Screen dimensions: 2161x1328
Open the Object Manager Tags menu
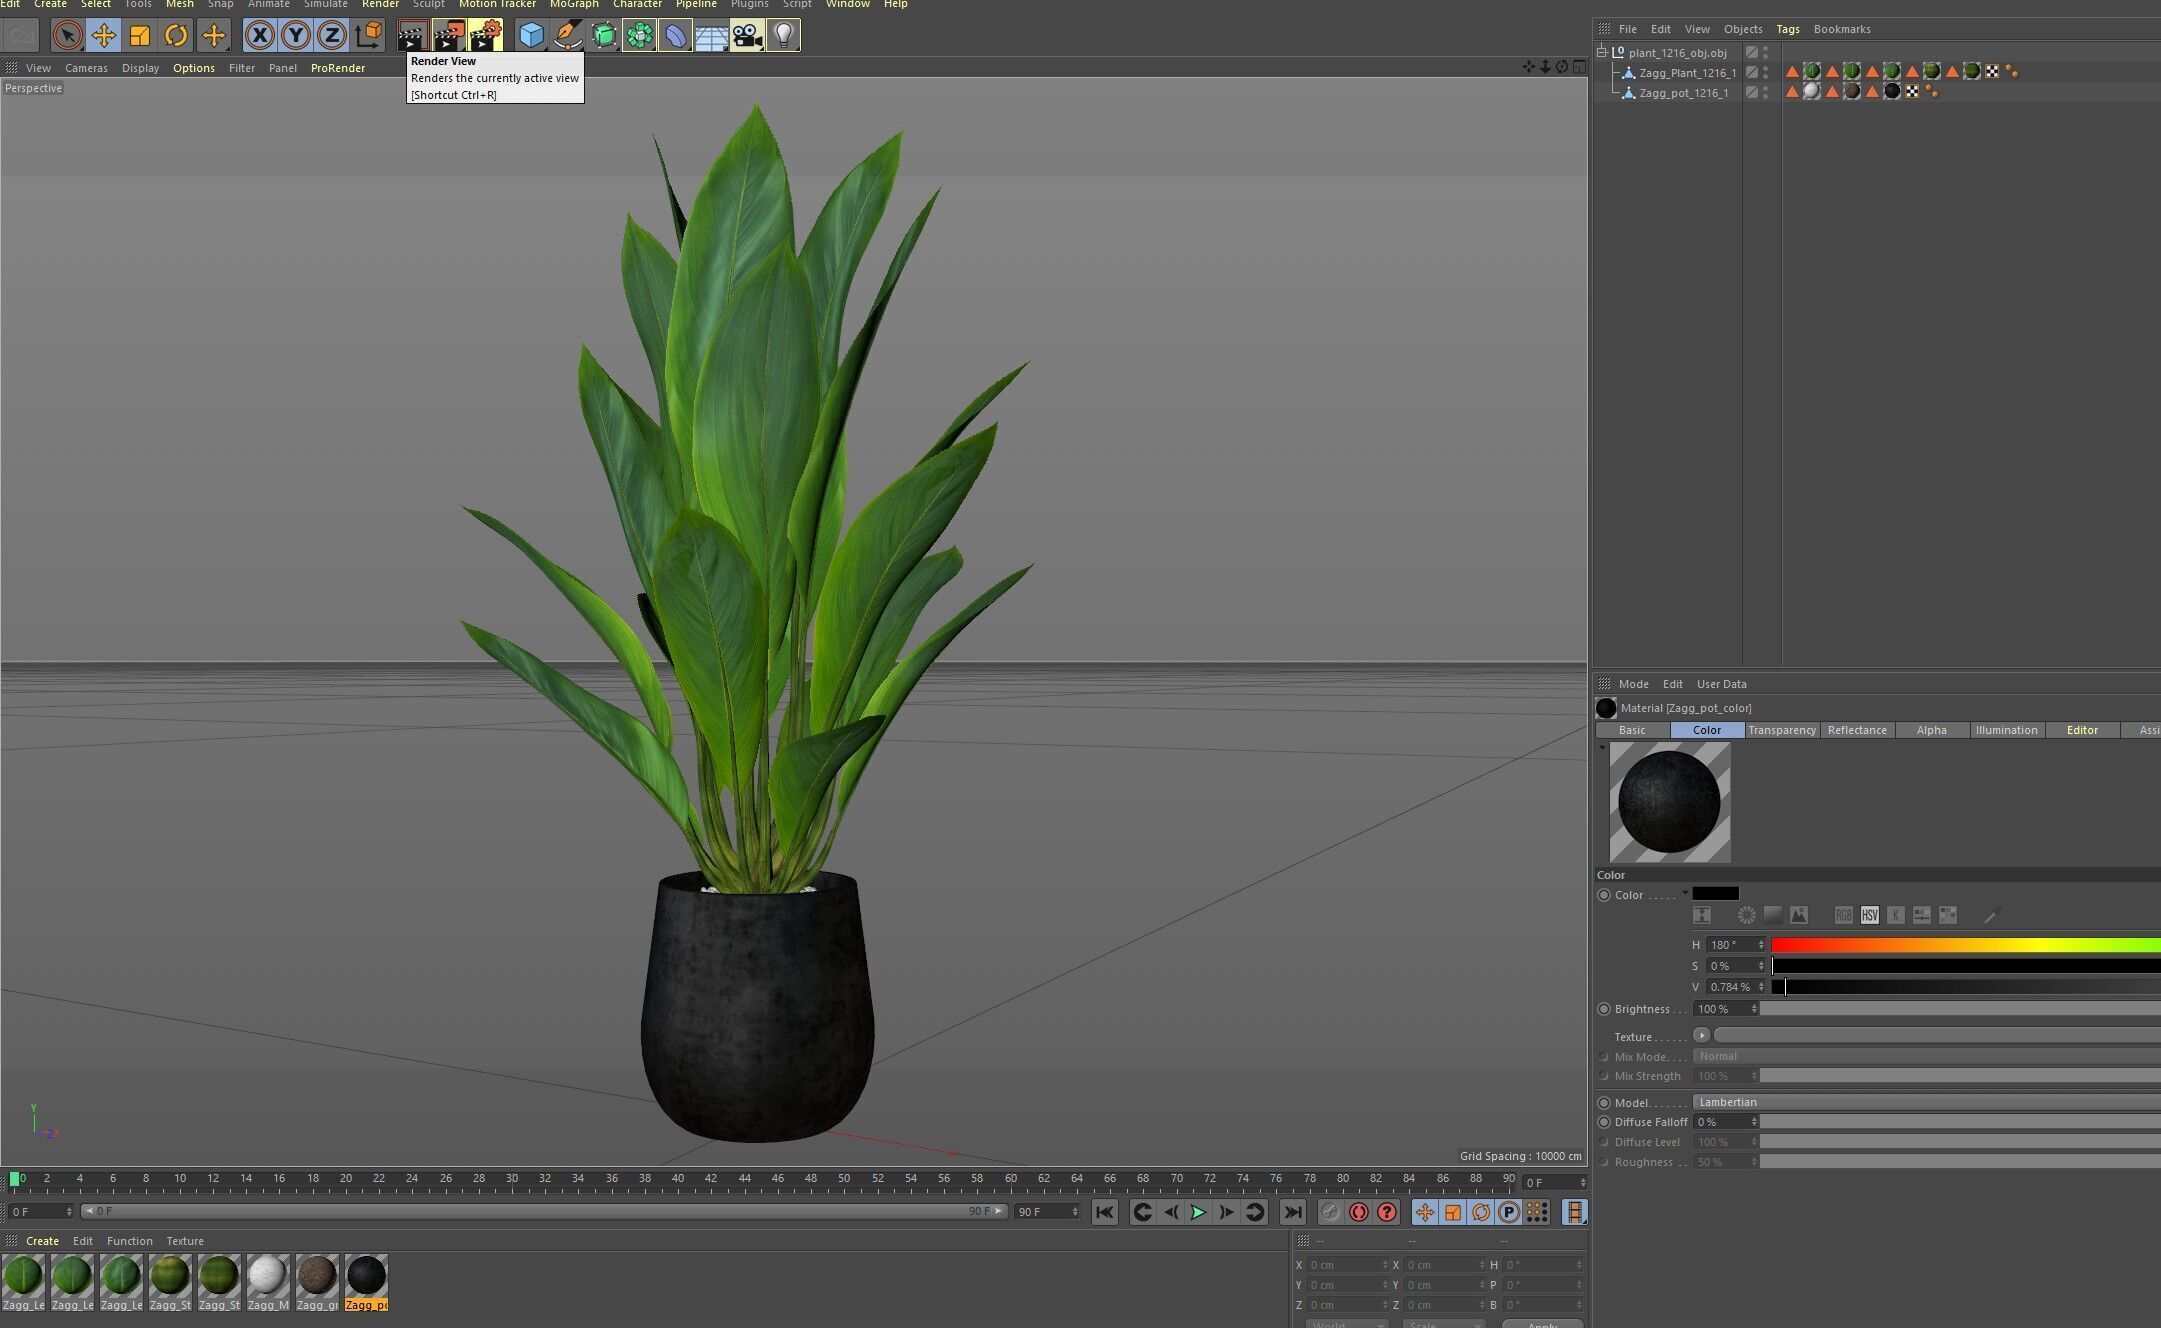click(1788, 29)
